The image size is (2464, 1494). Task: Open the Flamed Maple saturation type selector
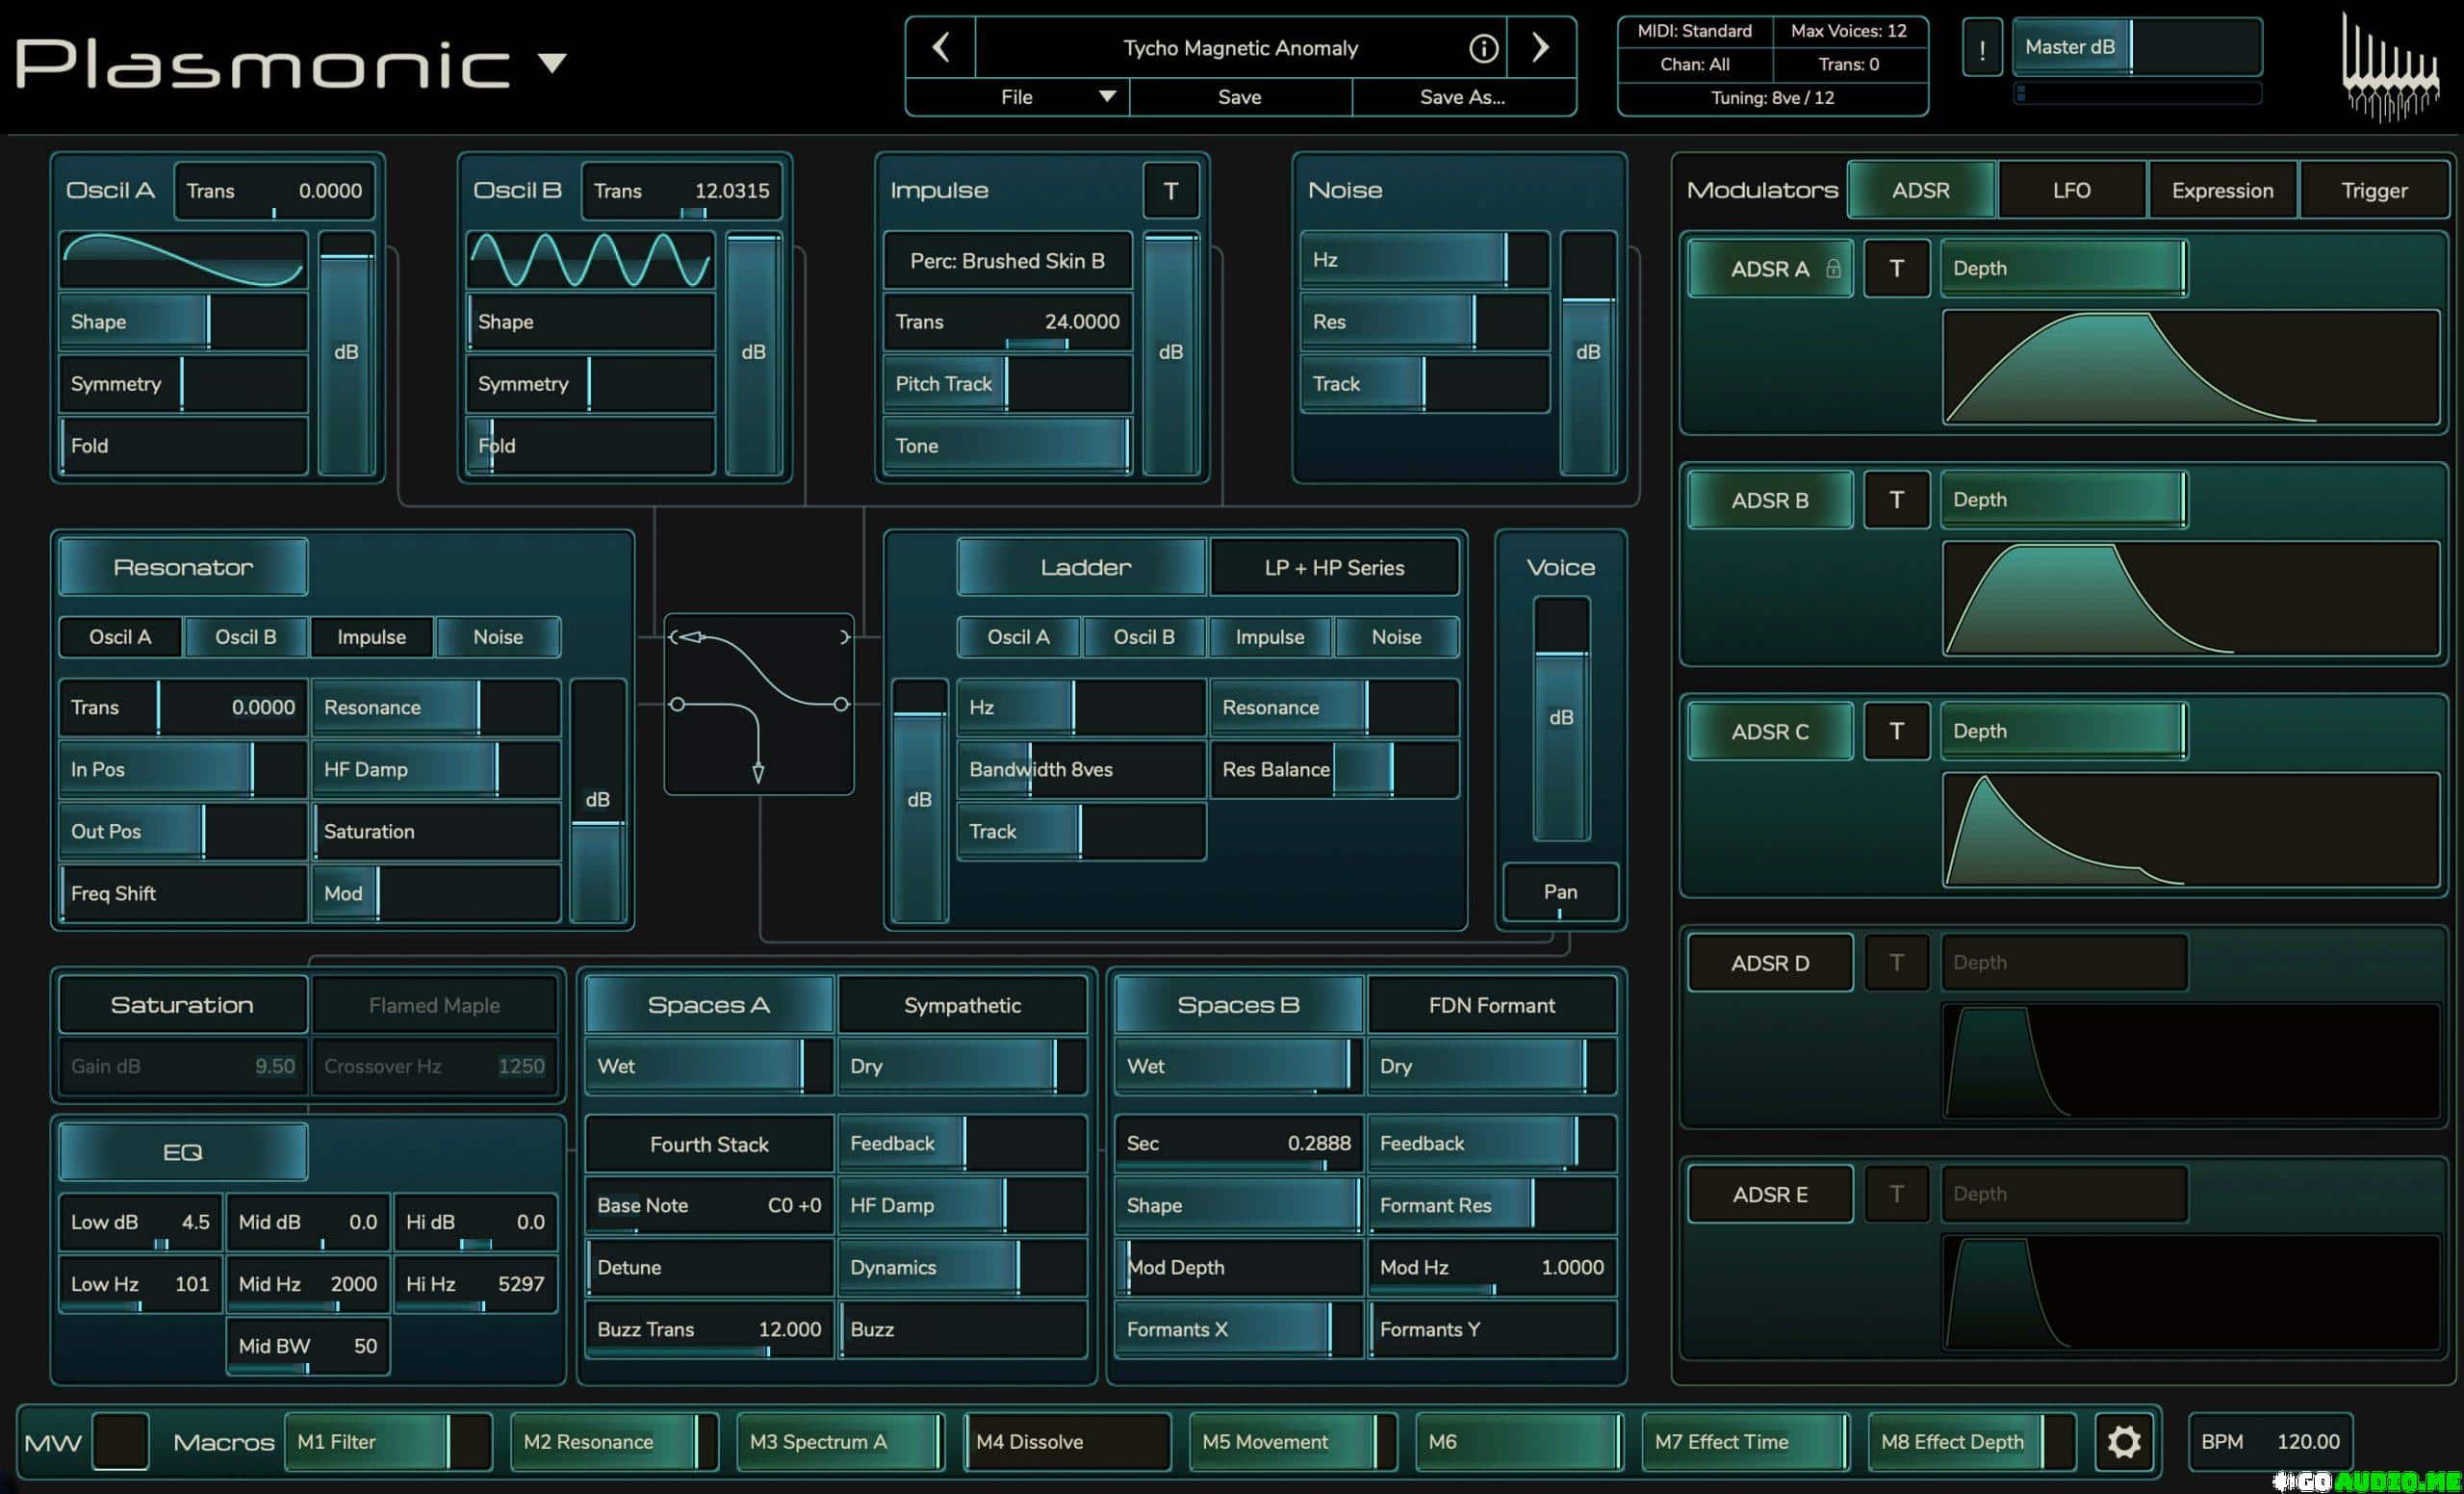click(434, 1005)
